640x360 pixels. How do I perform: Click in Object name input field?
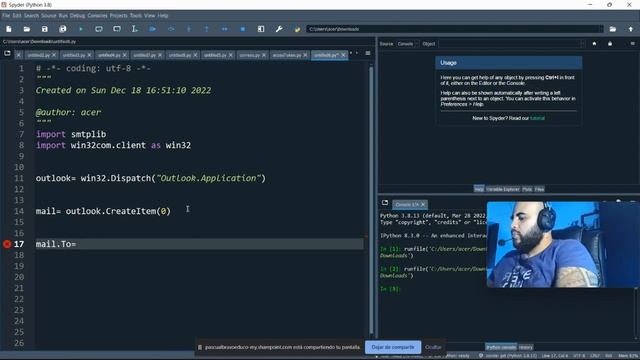(509, 44)
